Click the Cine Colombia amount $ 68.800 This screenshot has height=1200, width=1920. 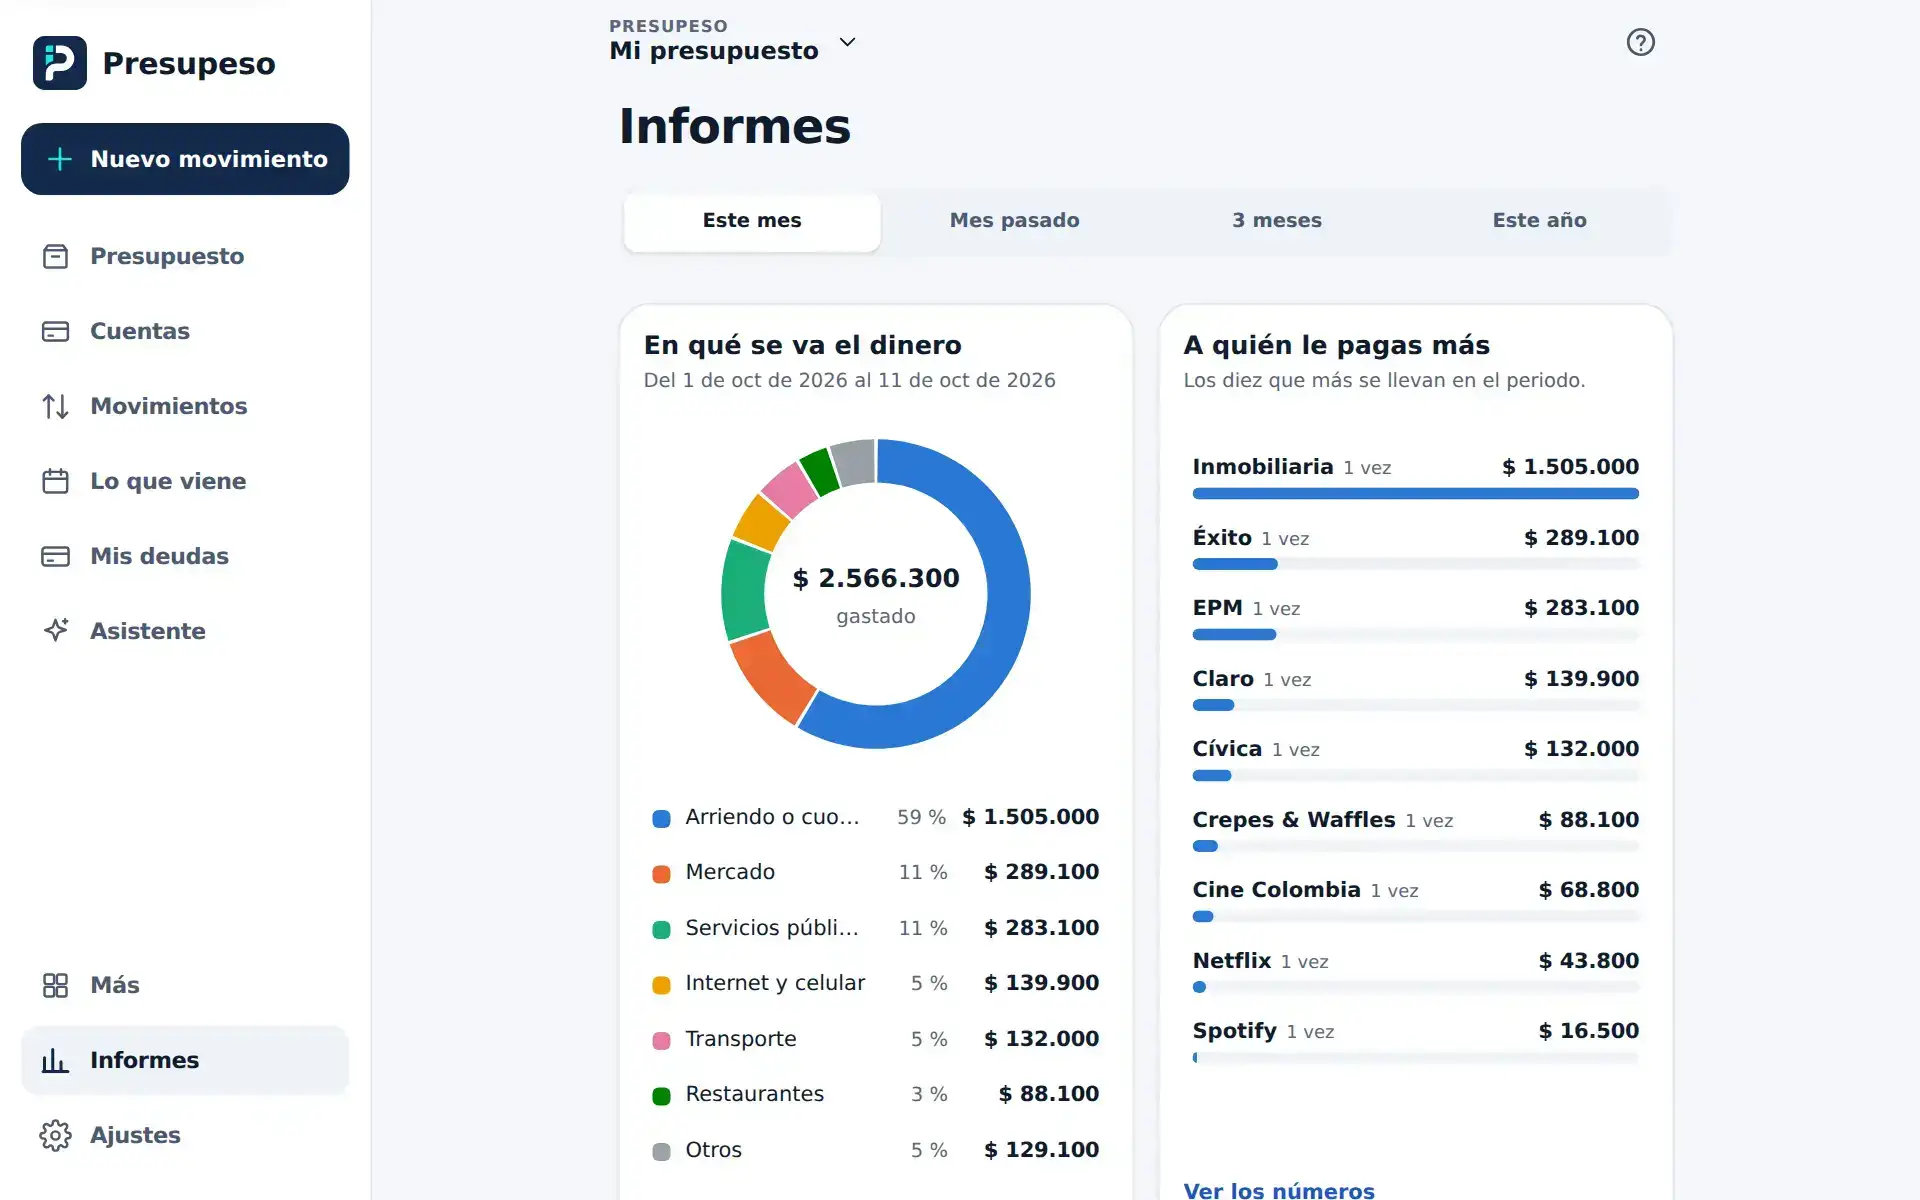point(1588,890)
